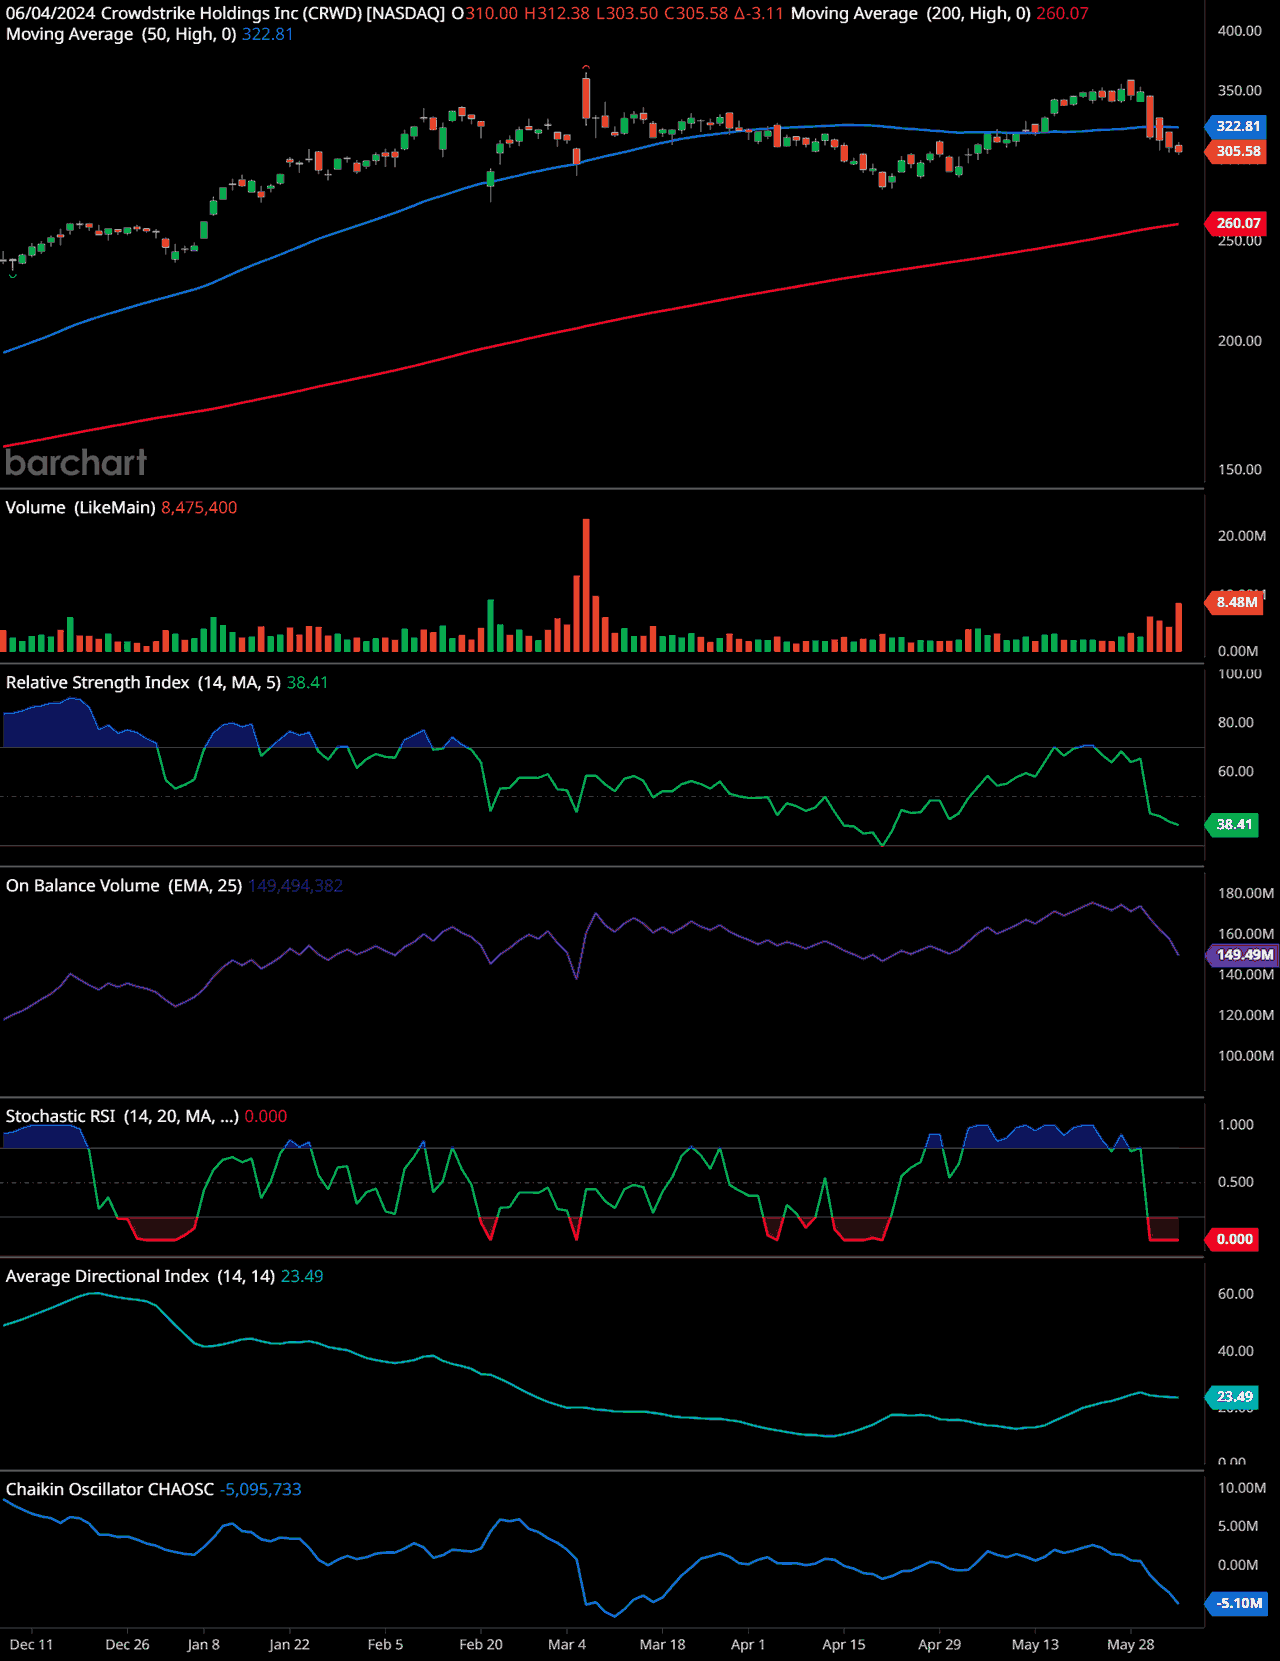Click the 23.49 teal ADX axis tag

point(1234,1397)
